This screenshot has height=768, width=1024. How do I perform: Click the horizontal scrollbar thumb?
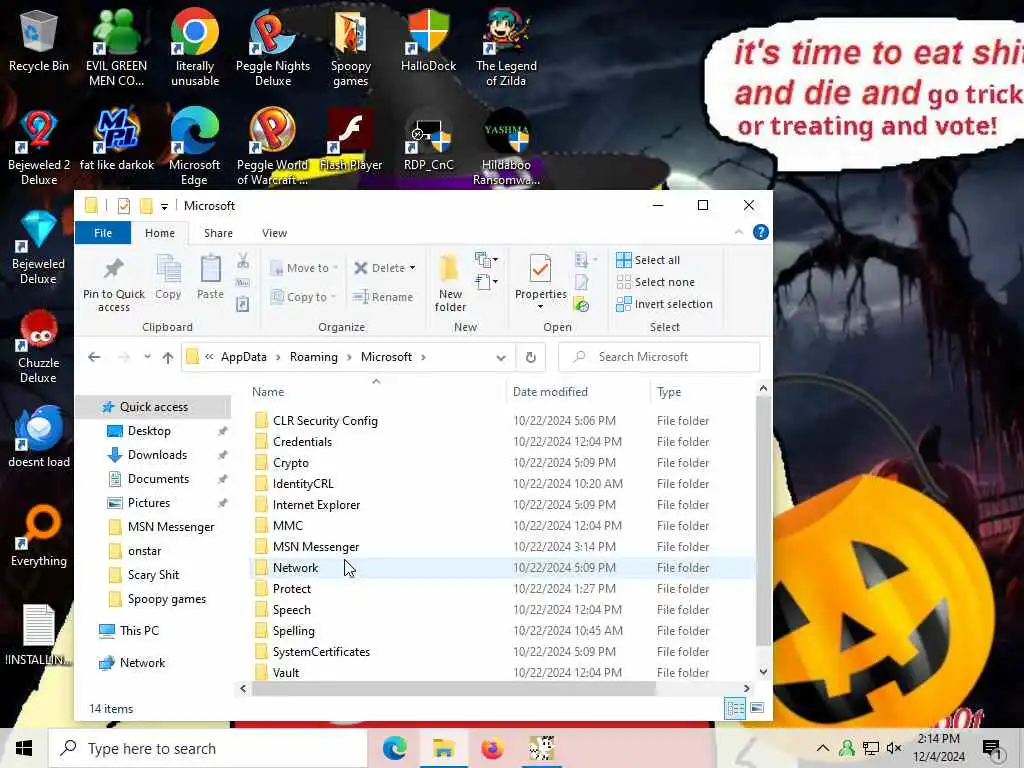[453, 688]
